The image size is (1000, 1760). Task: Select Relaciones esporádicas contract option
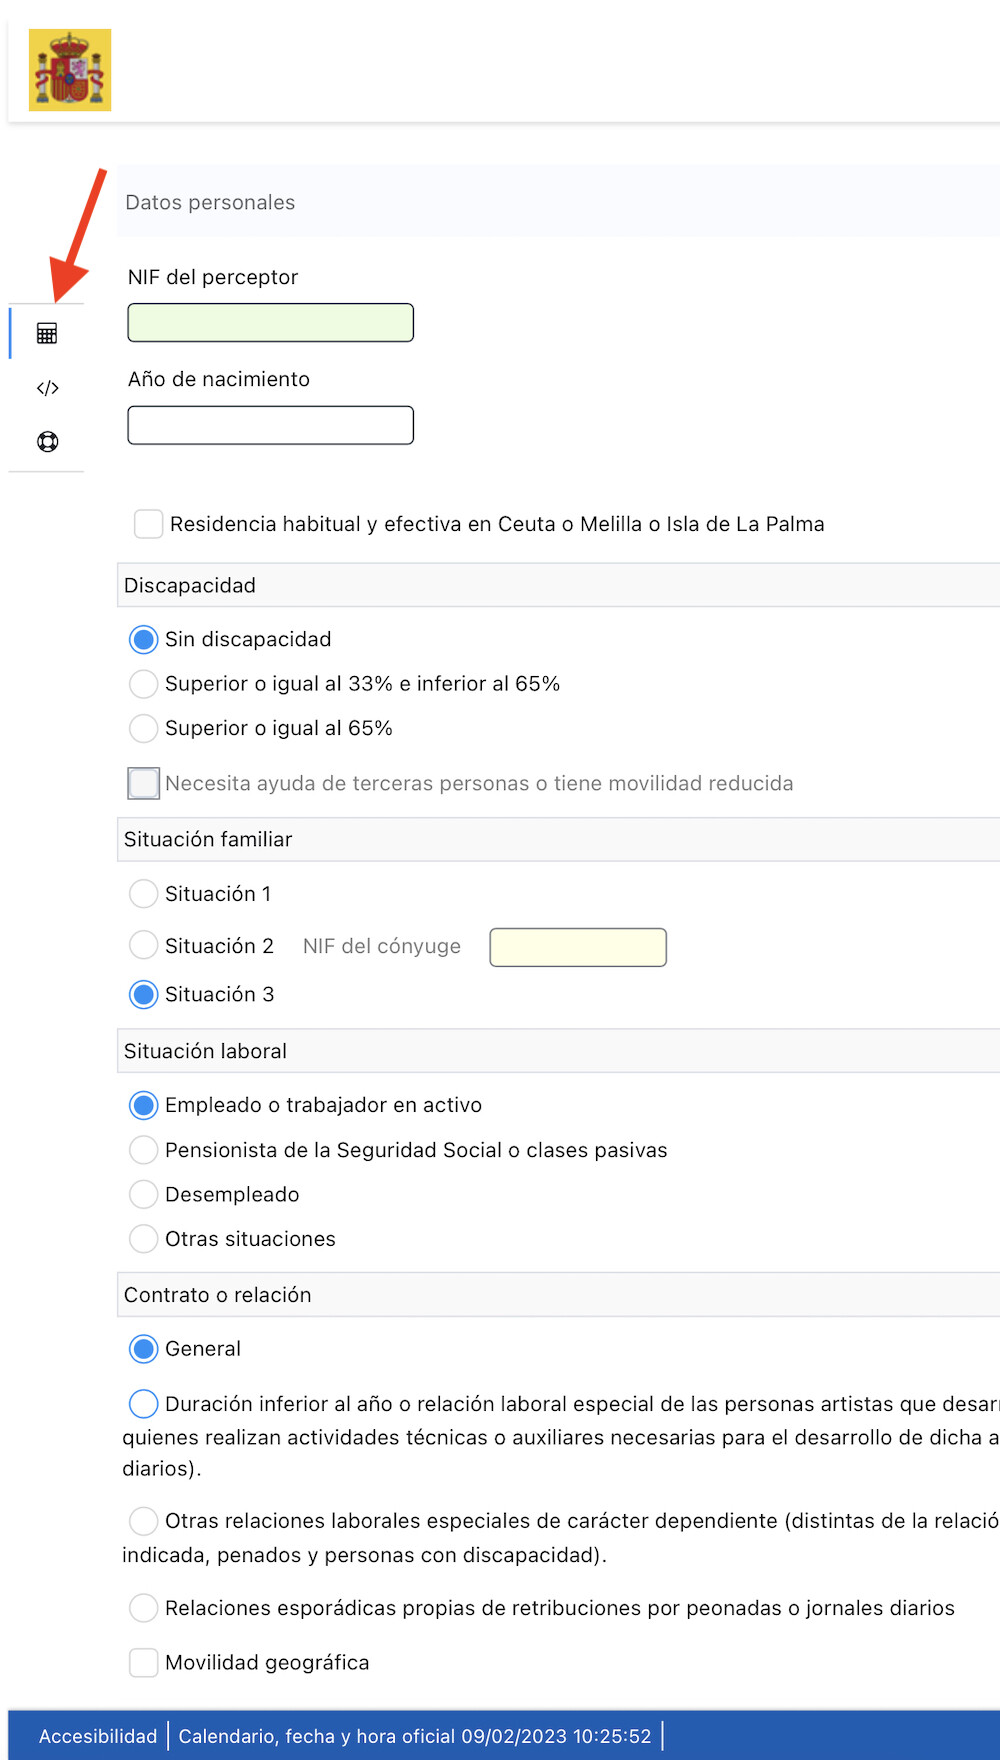coord(144,1608)
